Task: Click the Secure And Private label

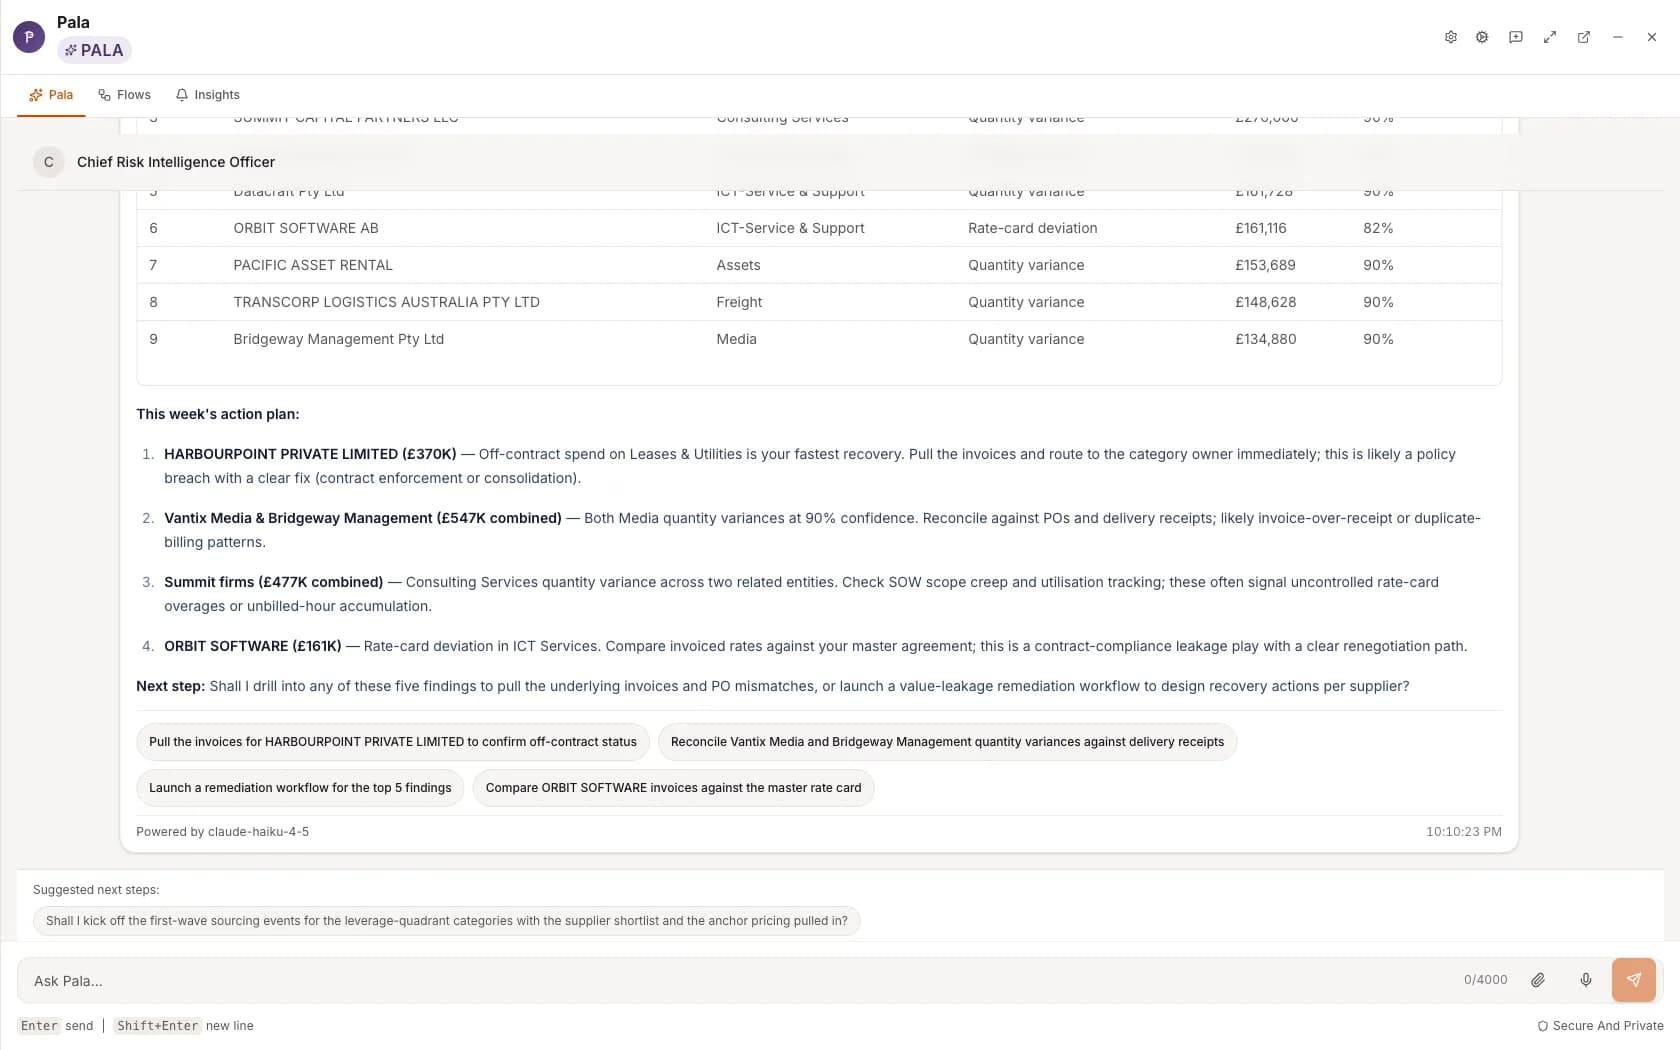Action: click(x=1608, y=1026)
